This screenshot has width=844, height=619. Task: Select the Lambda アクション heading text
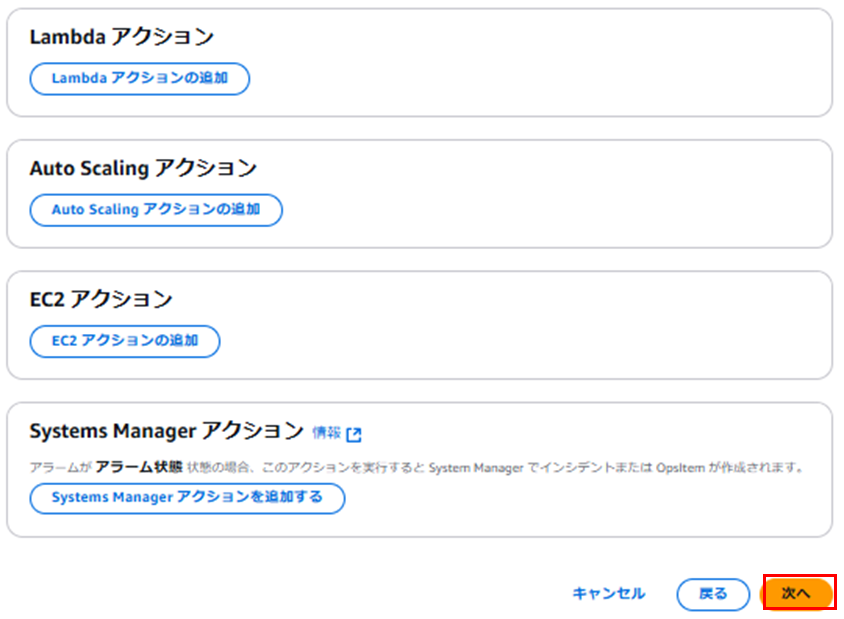[x=122, y=37]
